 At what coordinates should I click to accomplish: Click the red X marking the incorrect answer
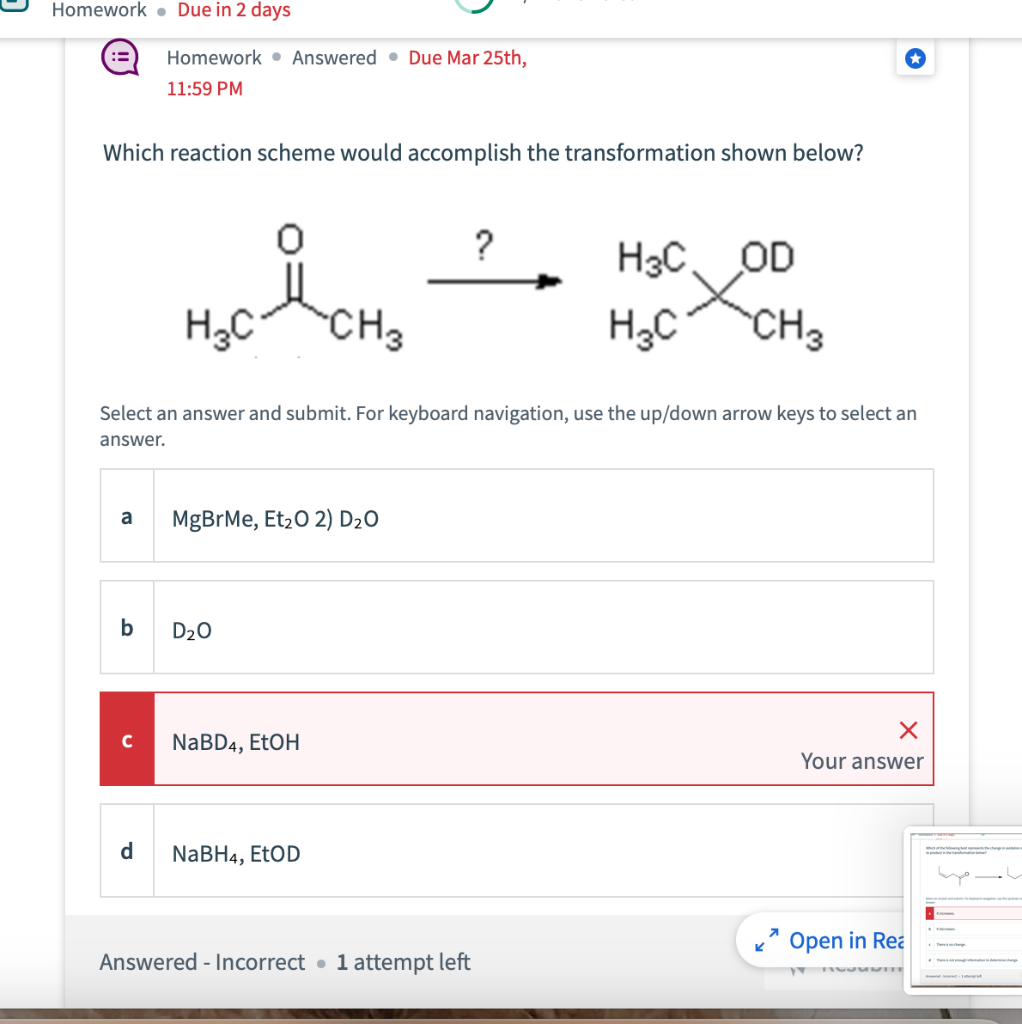(x=907, y=729)
